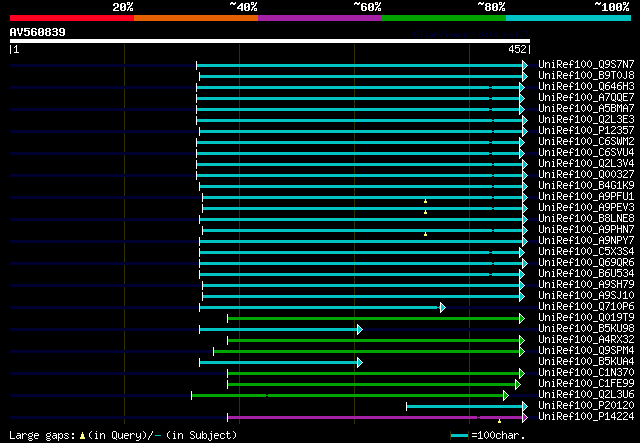
Task: Click the cyan arrowhead ending the B5KU98 alignment
Action: [x=360, y=329]
